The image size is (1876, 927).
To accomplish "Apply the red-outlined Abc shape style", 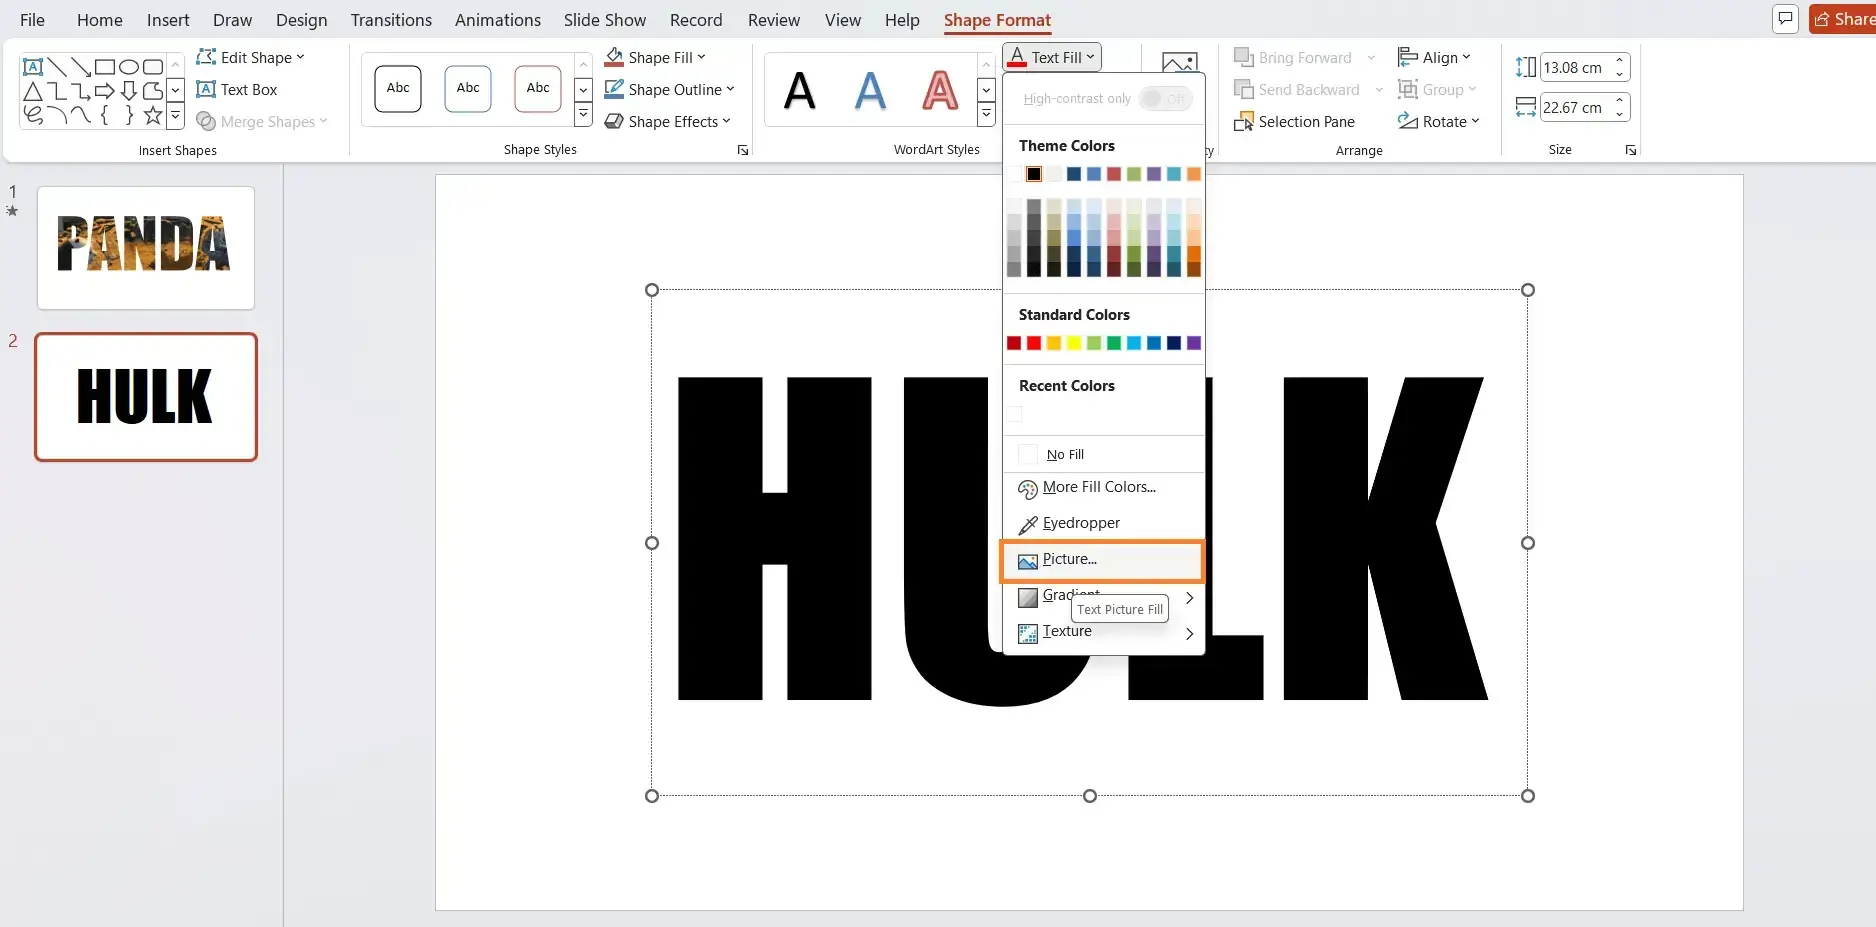I will (538, 88).
